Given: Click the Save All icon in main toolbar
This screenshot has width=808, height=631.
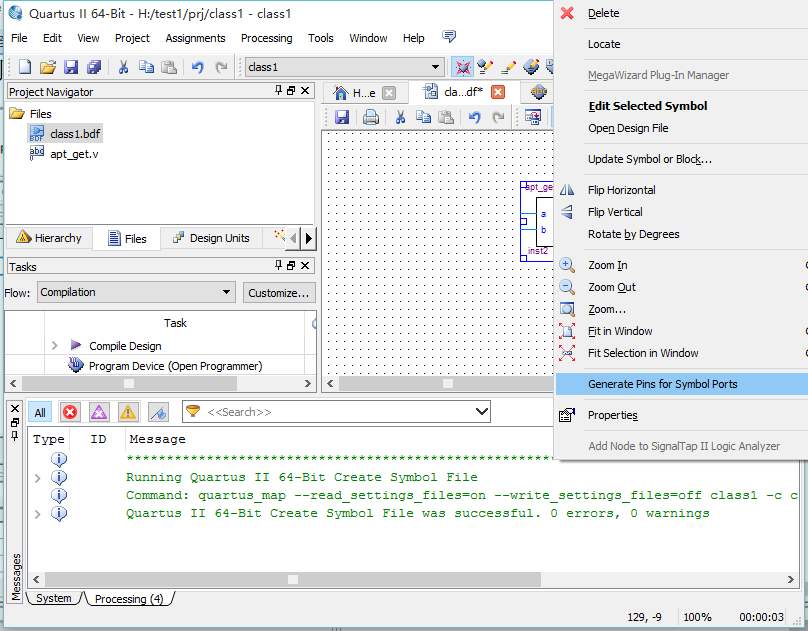Looking at the screenshot, I should [x=94, y=67].
